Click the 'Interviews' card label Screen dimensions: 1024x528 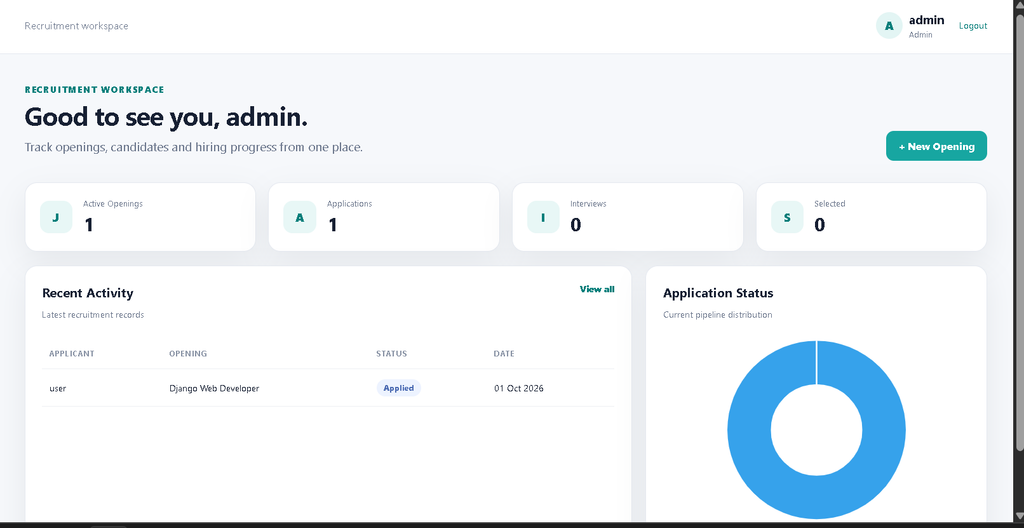[588, 204]
